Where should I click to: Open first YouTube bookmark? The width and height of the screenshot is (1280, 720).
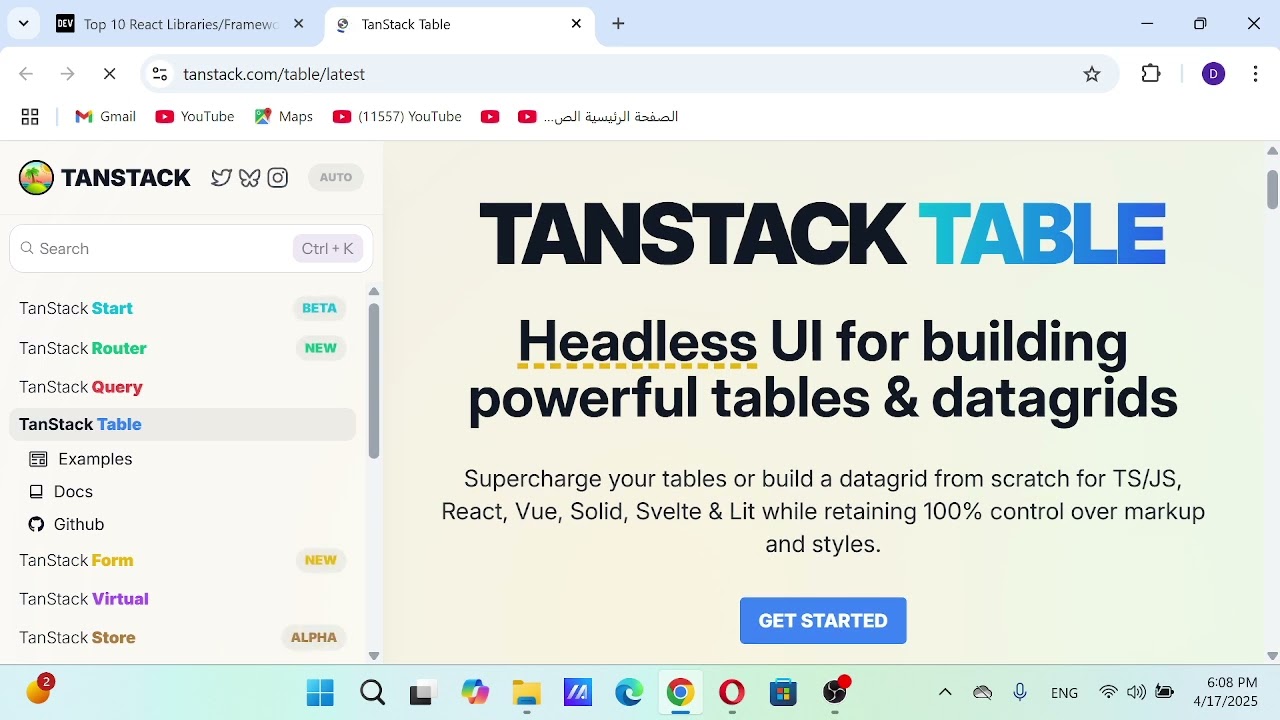coord(195,117)
